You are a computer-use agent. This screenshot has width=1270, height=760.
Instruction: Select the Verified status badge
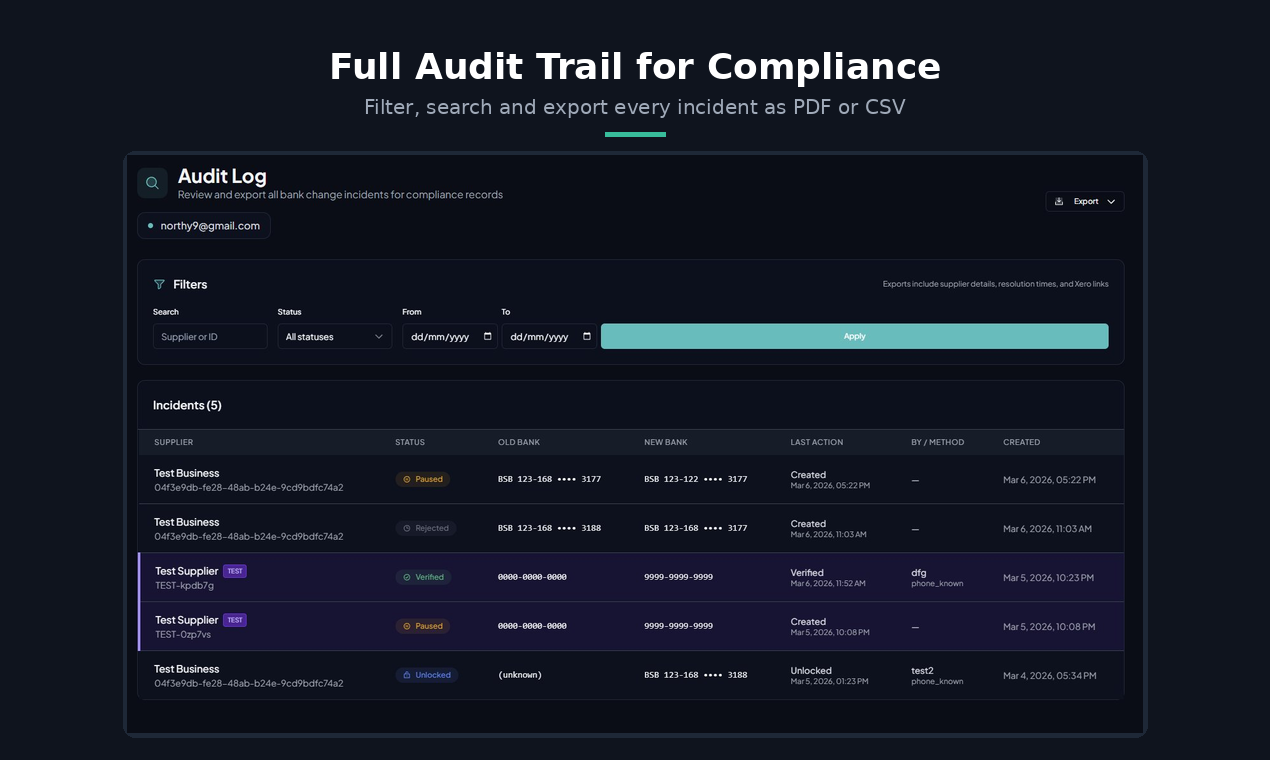(x=424, y=577)
